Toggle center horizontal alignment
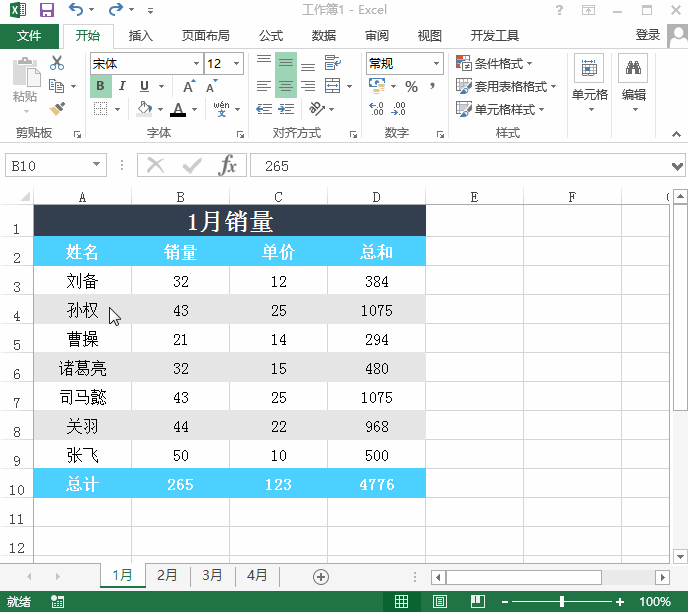Screen dimensions: 688x612 (286, 86)
